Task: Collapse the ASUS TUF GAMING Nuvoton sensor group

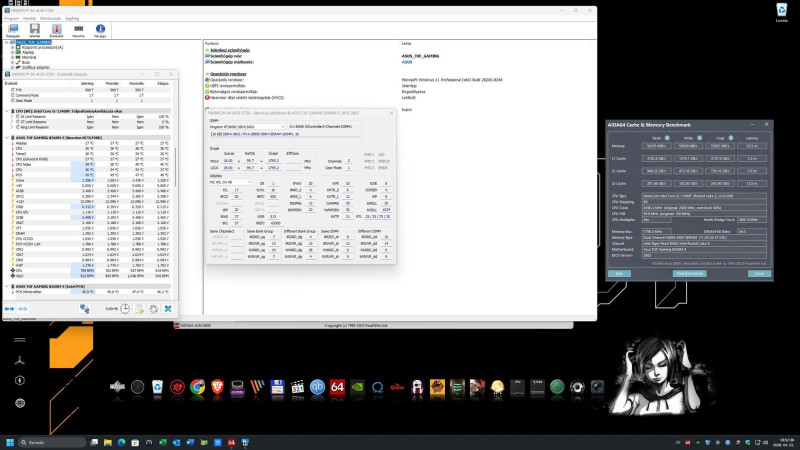Action: click(7, 138)
